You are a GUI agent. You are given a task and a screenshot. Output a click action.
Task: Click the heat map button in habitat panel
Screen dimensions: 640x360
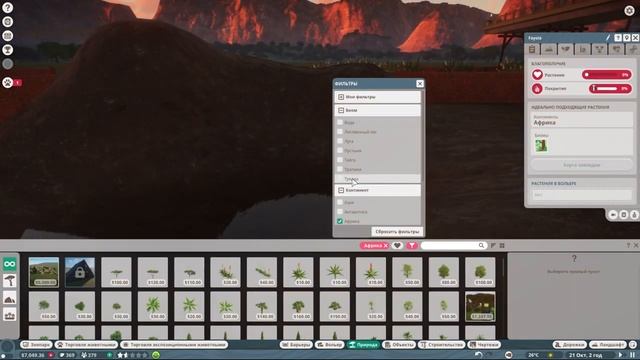tap(582, 165)
